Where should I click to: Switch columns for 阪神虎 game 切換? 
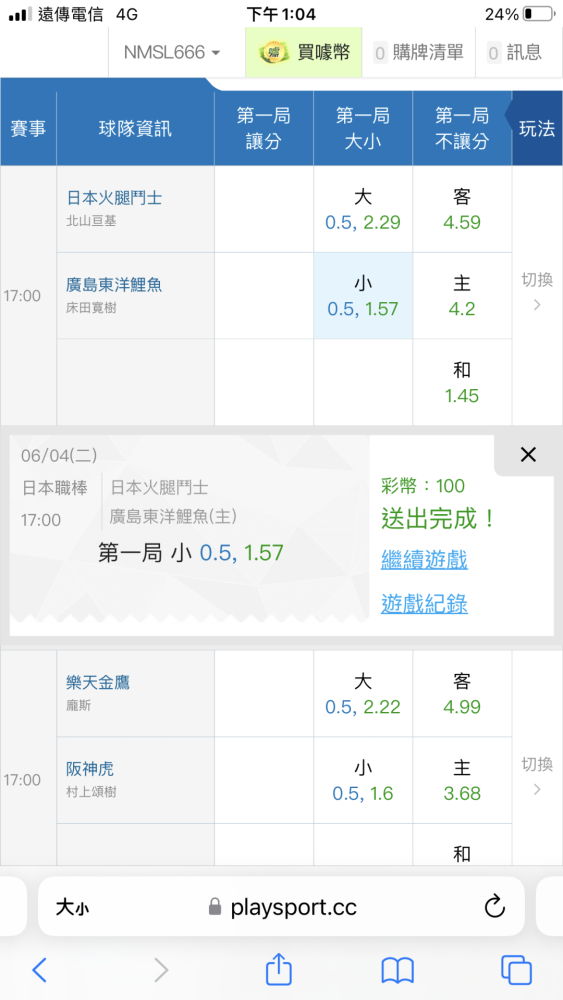[537, 777]
